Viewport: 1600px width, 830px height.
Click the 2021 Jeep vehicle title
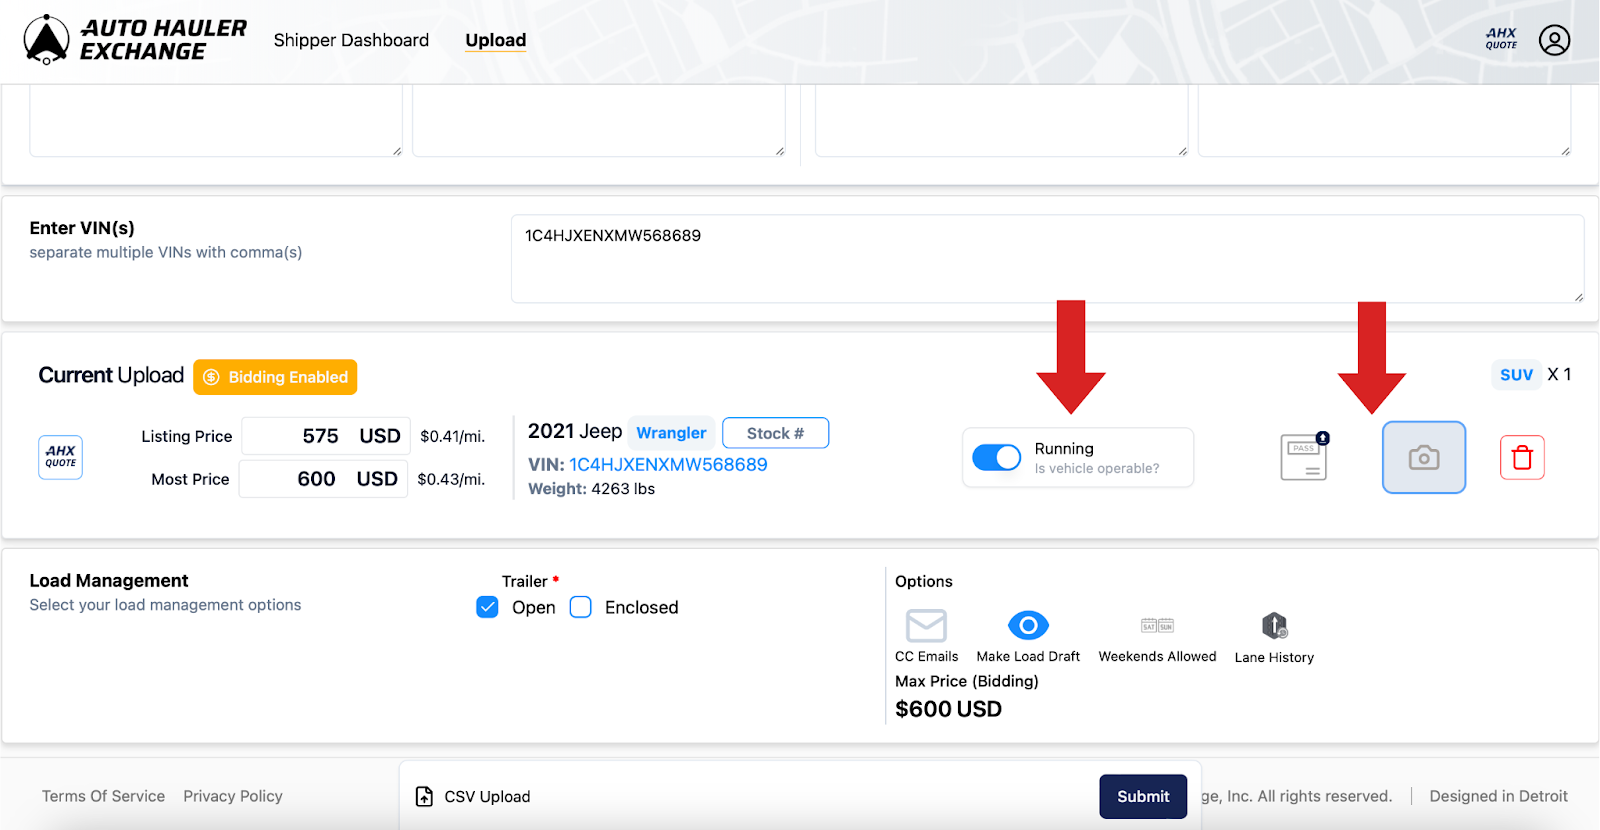[x=575, y=431]
